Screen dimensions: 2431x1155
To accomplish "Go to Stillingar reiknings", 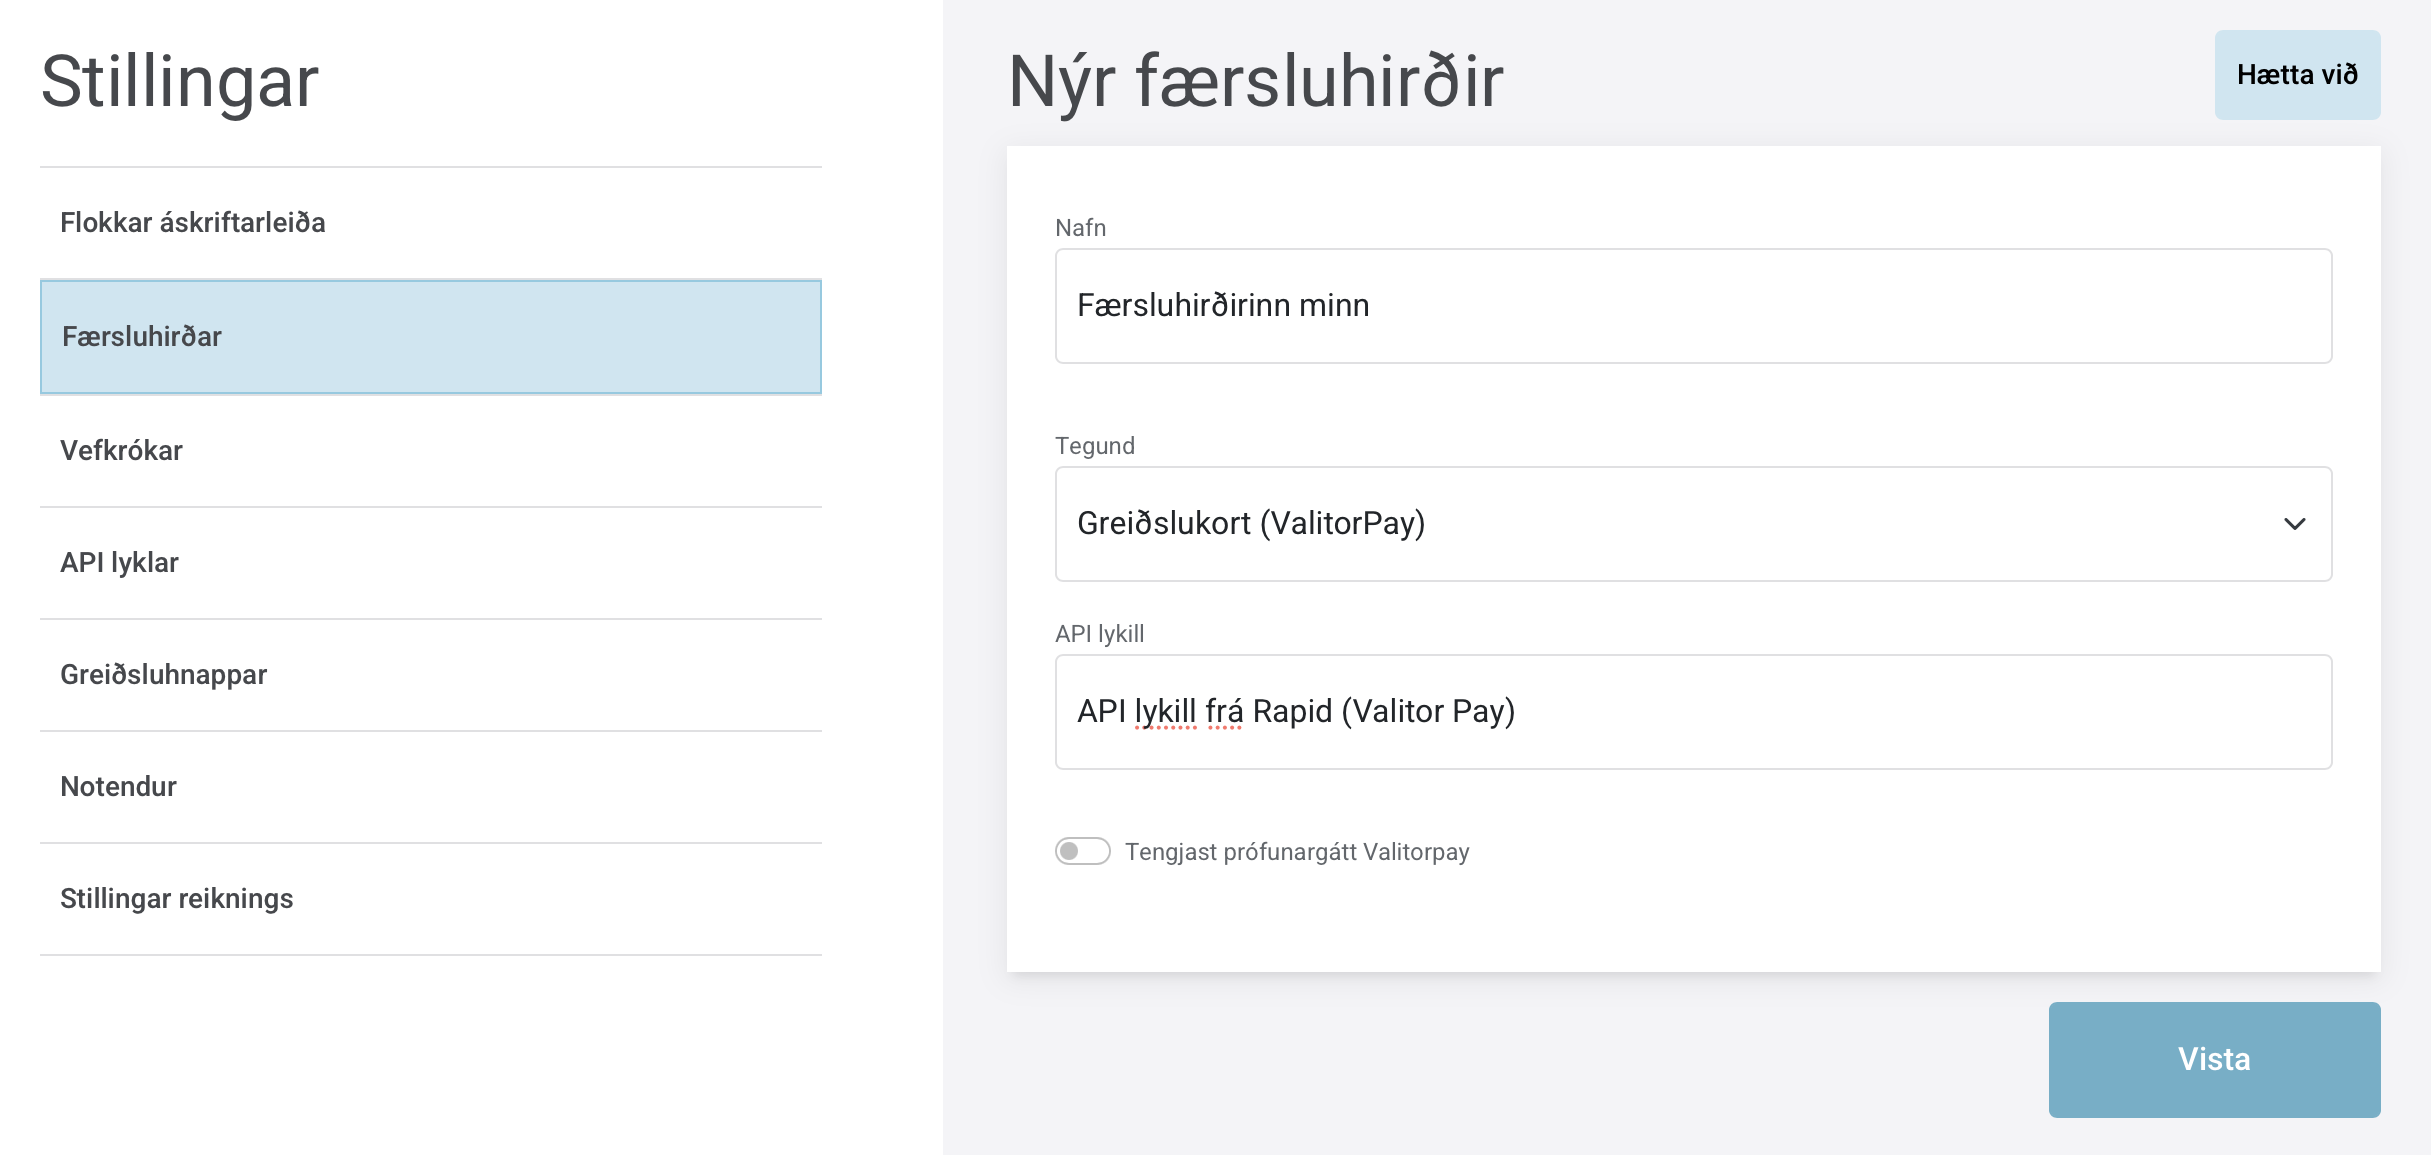I will (x=176, y=898).
